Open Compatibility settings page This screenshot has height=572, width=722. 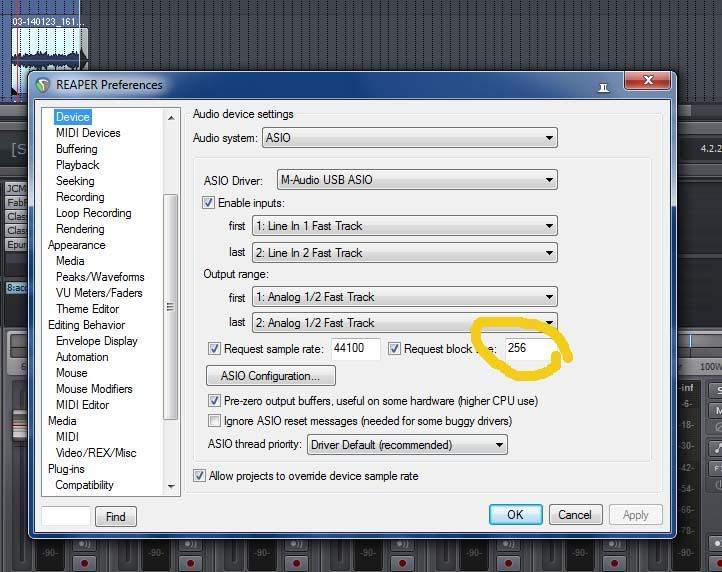[84, 485]
